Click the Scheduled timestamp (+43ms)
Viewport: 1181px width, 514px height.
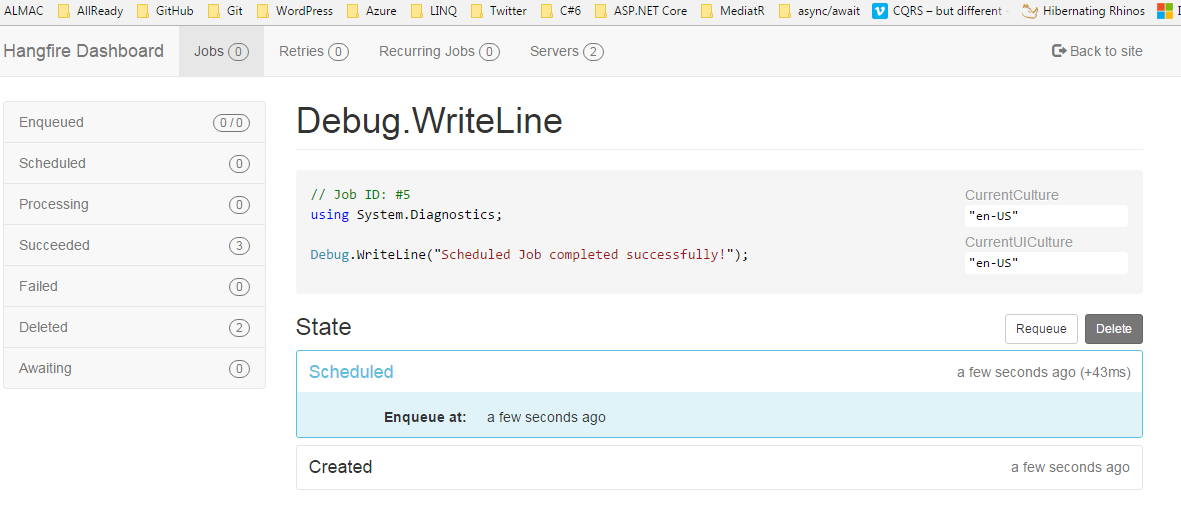coord(1044,372)
